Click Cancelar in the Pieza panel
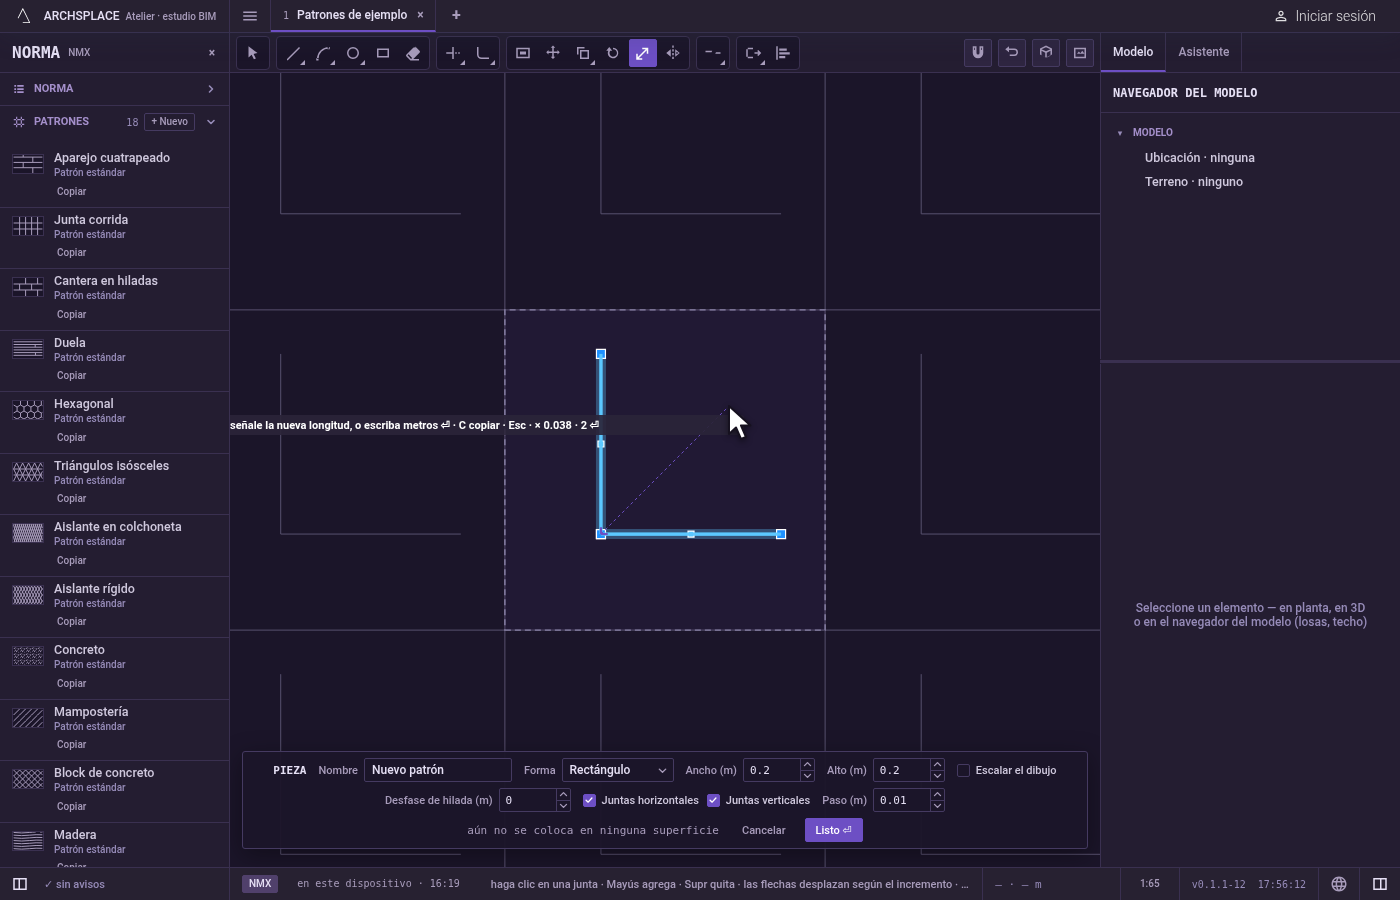This screenshot has height=900, width=1400. coord(763,830)
